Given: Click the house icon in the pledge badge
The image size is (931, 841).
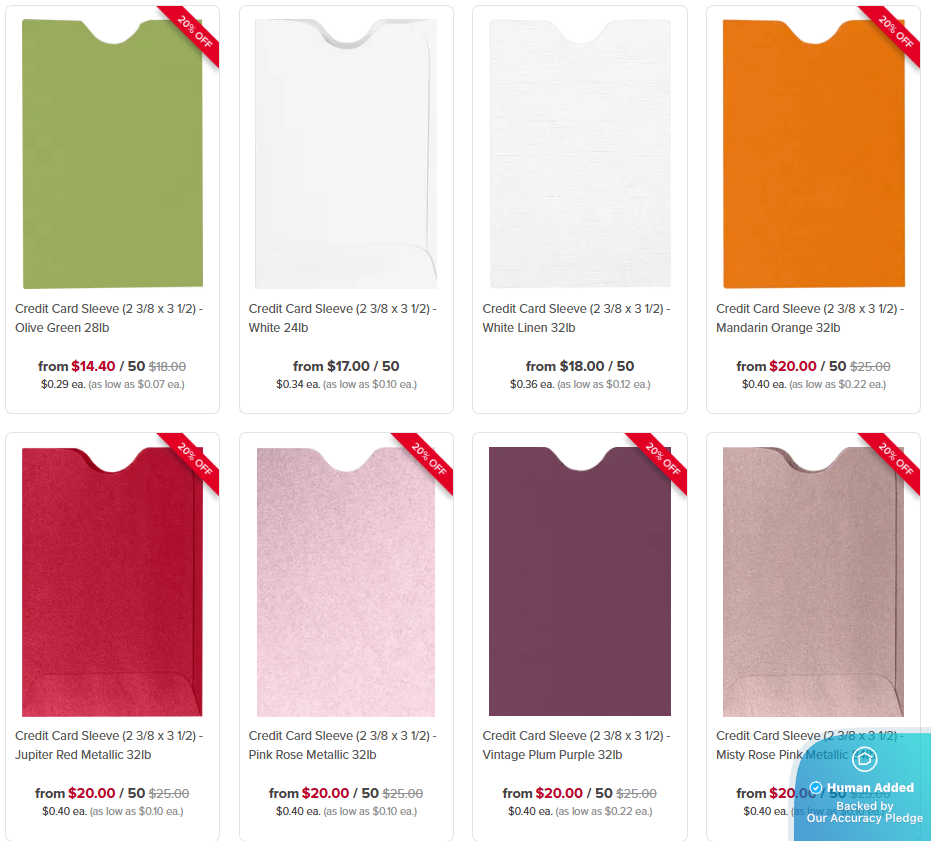Looking at the screenshot, I should point(864,758).
